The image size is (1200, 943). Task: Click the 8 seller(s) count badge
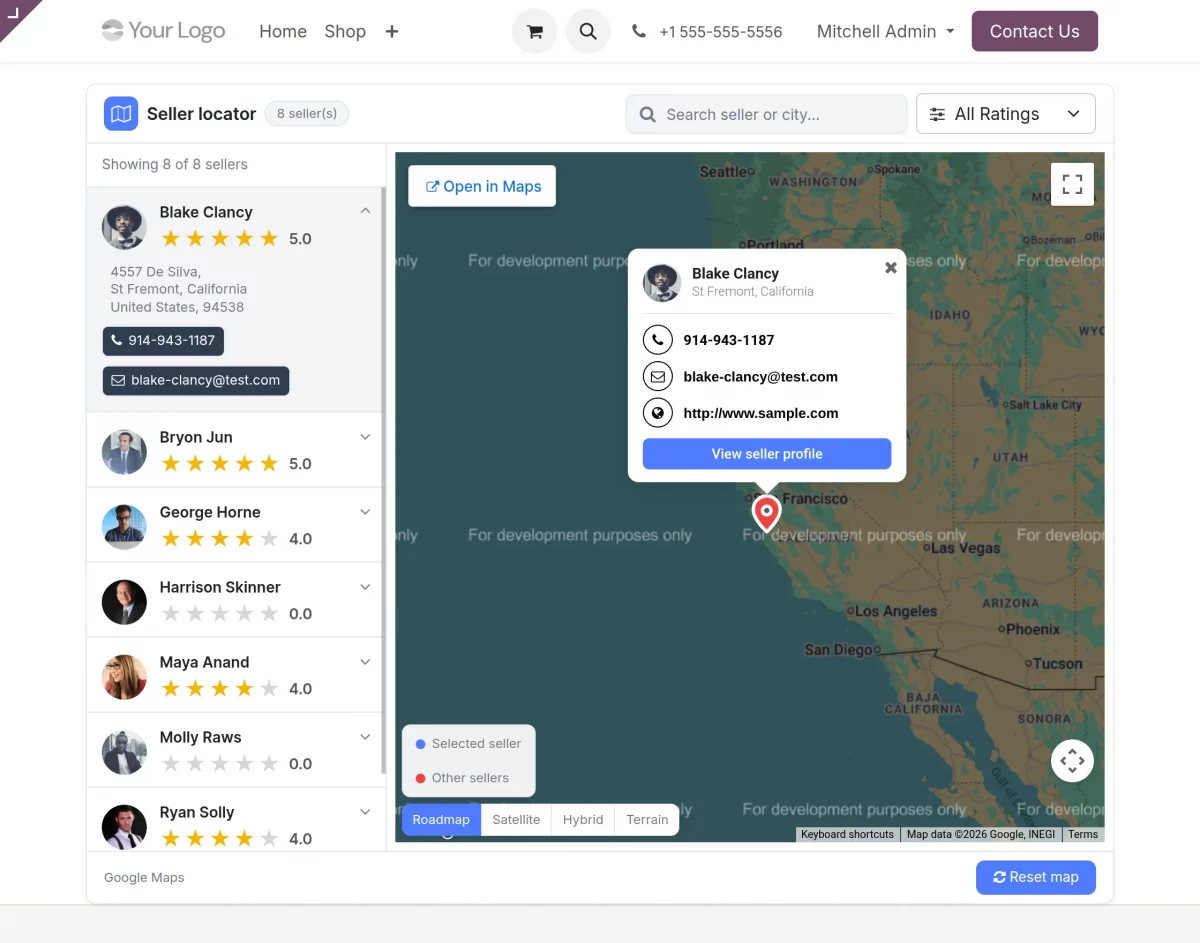(x=307, y=114)
